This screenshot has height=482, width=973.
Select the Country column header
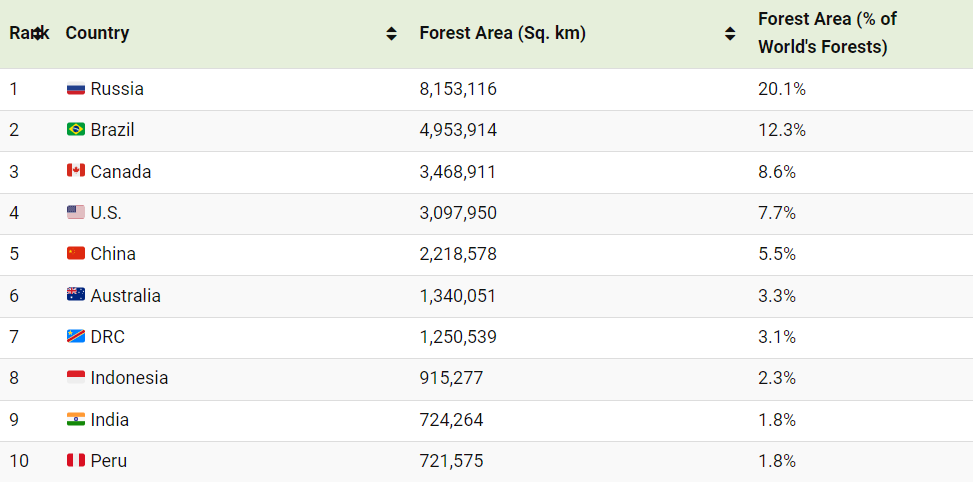(97, 33)
